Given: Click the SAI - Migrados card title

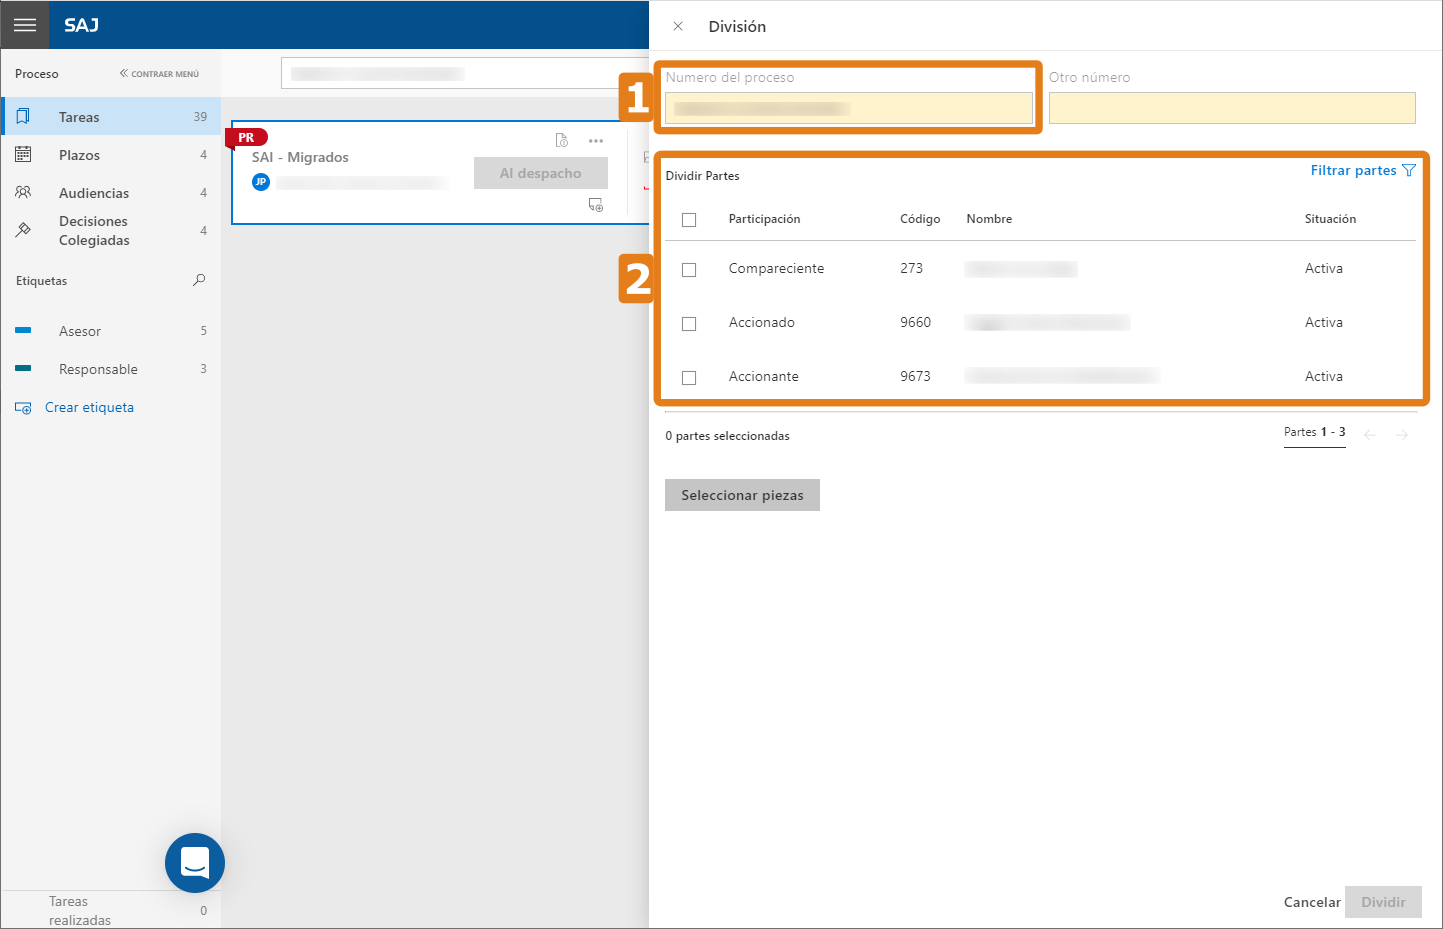Looking at the screenshot, I should [x=300, y=157].
